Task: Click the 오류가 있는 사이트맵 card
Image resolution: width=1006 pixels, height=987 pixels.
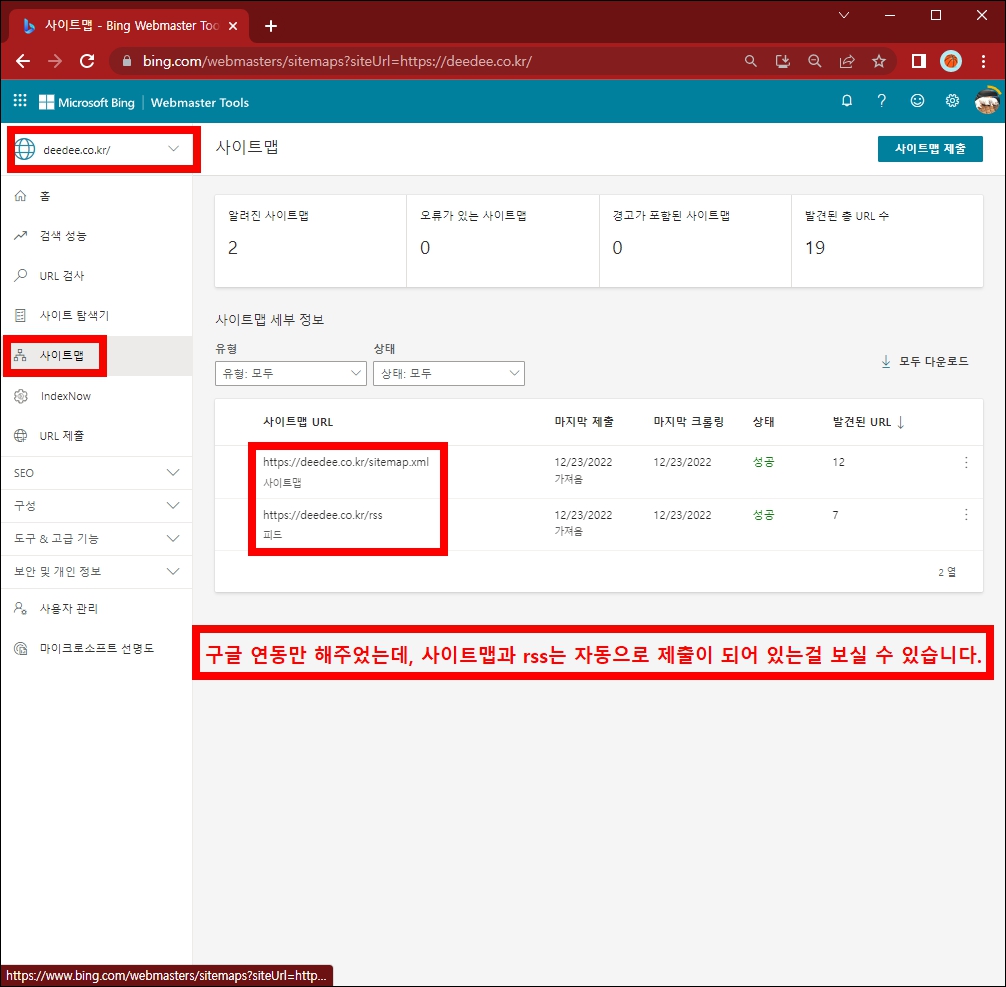Action: 503,241
